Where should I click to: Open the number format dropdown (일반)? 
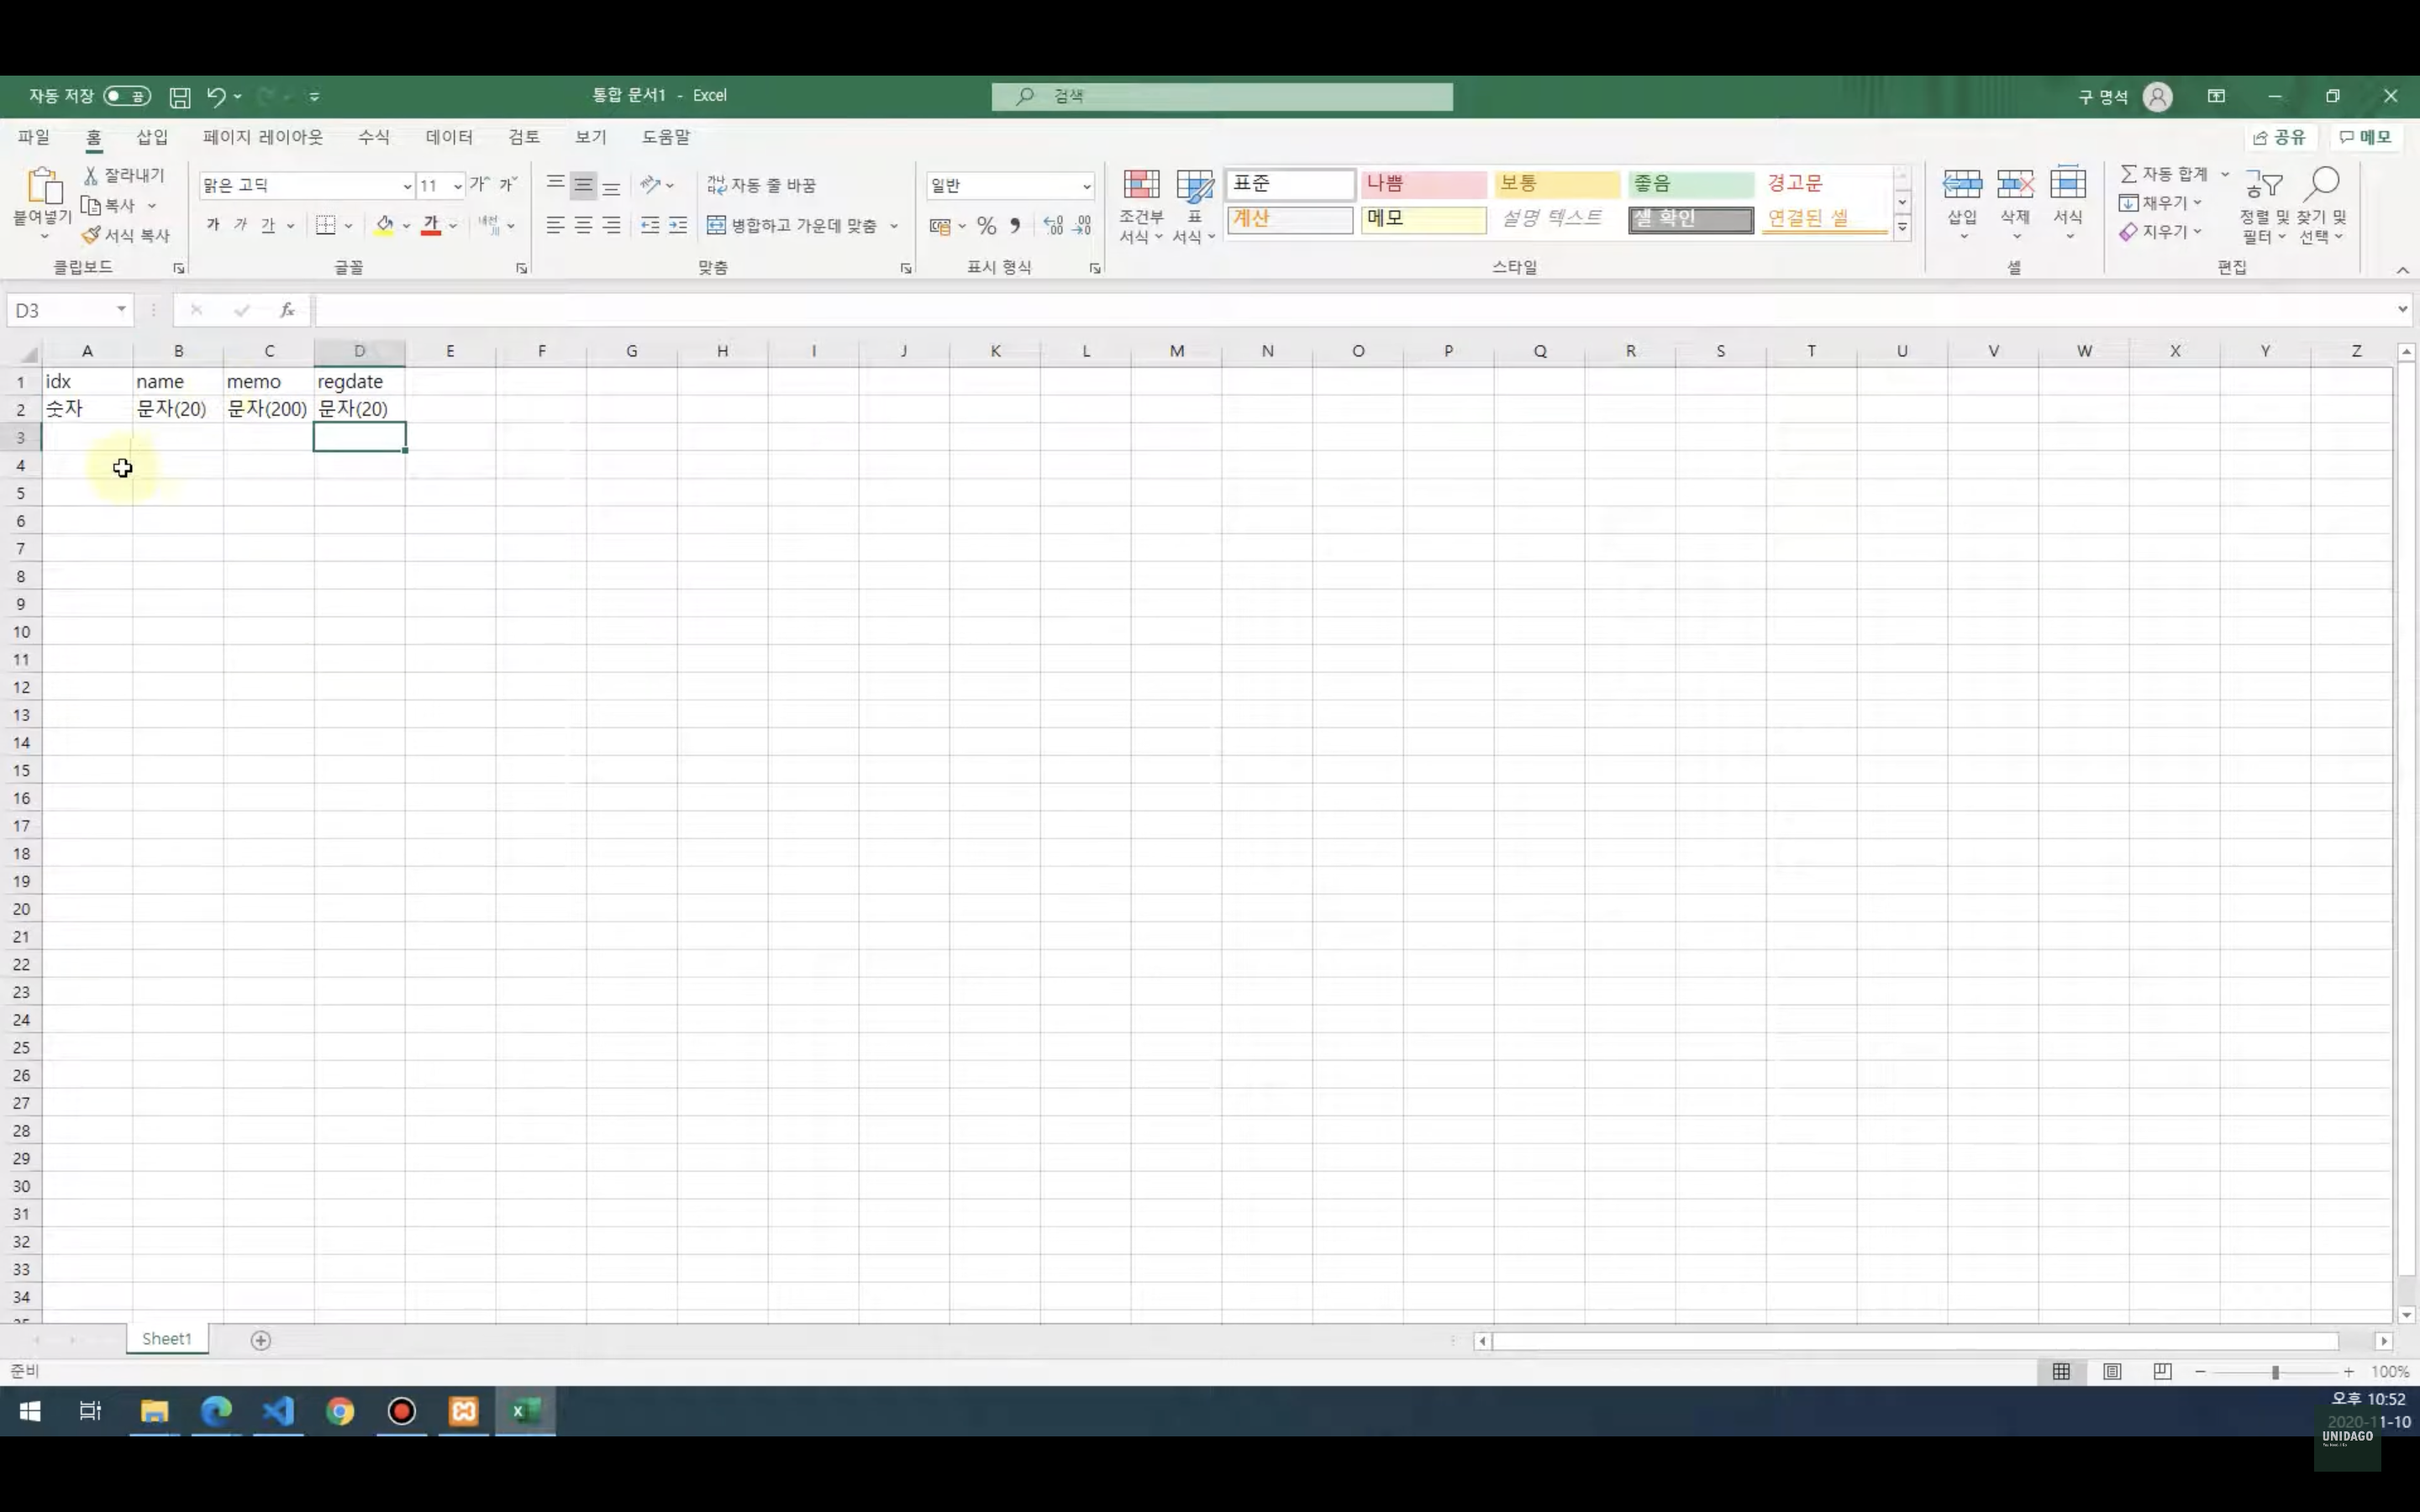[x=1086, y=186]
